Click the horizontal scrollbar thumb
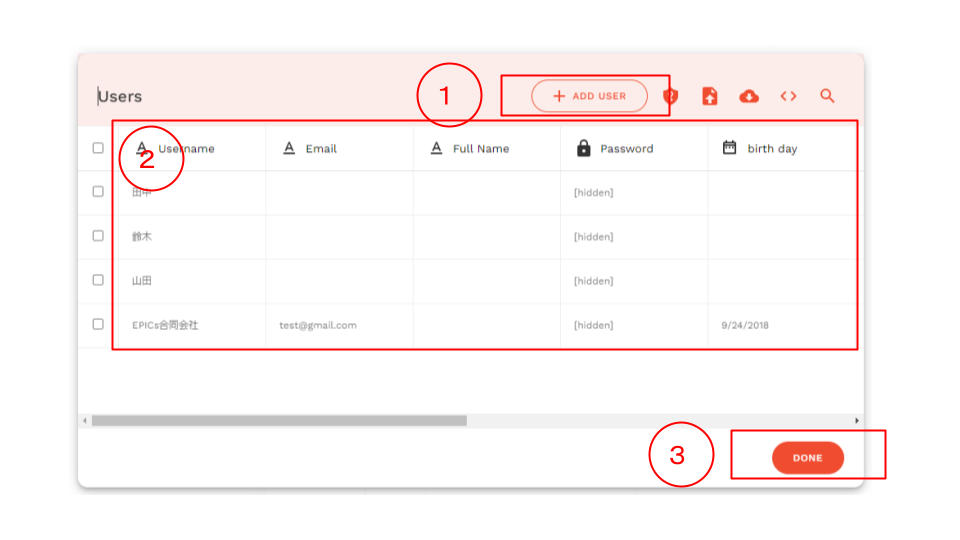This screenshot has height=540, width=960. pyautogui.click(x=279, y=421)
